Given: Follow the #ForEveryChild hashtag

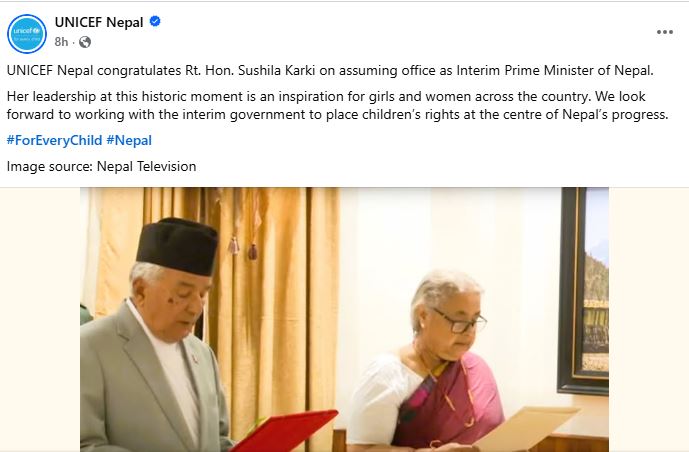Looking at the screenshot, I should [x=54, y=141].
